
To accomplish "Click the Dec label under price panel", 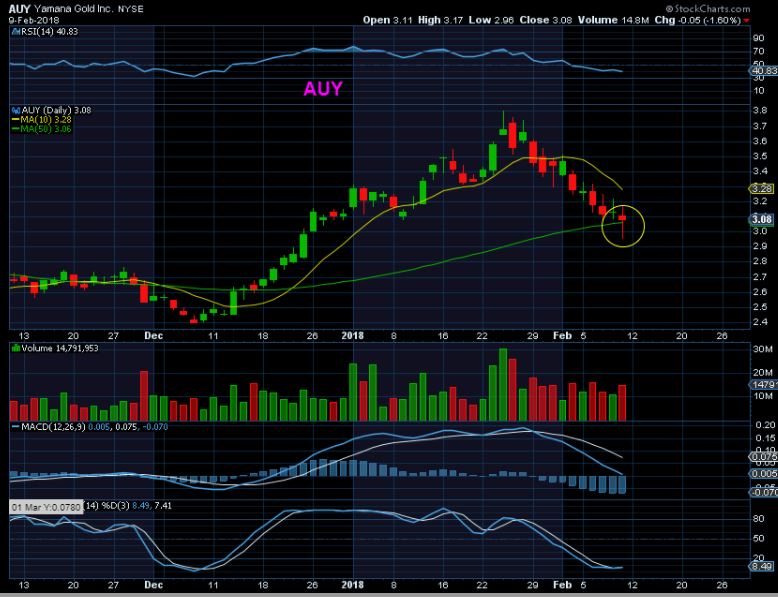I will tap(154, 335).
